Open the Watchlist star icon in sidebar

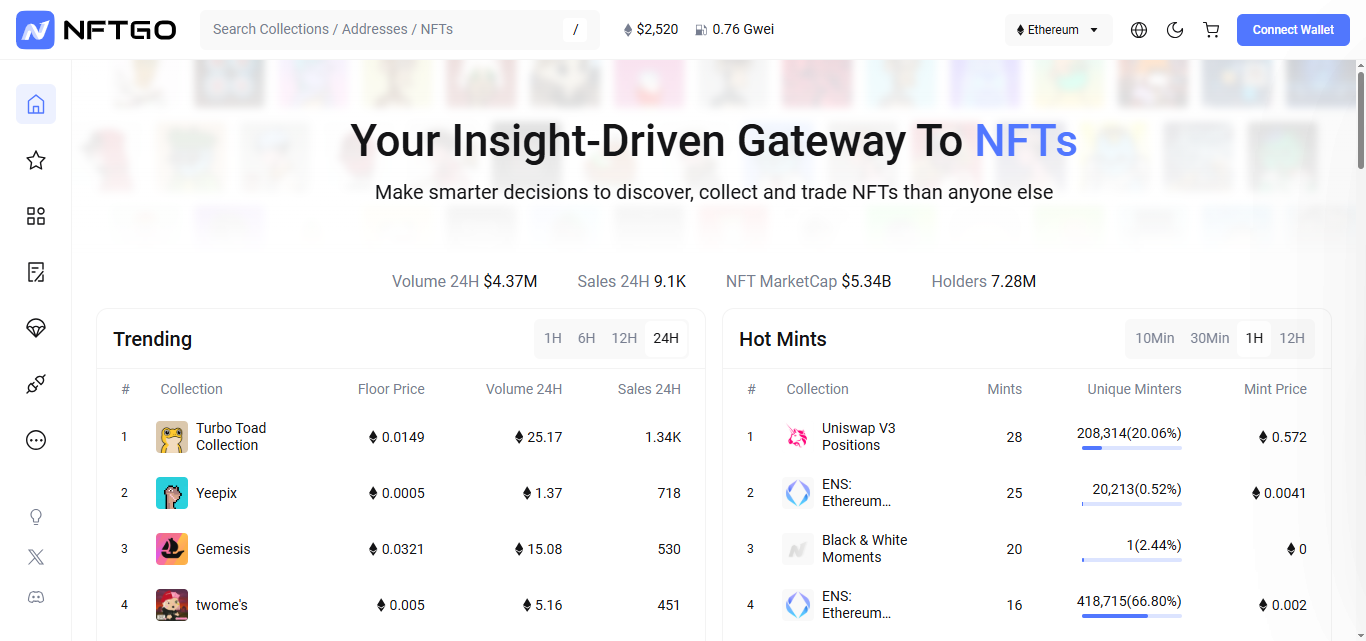tap(36, 160)
